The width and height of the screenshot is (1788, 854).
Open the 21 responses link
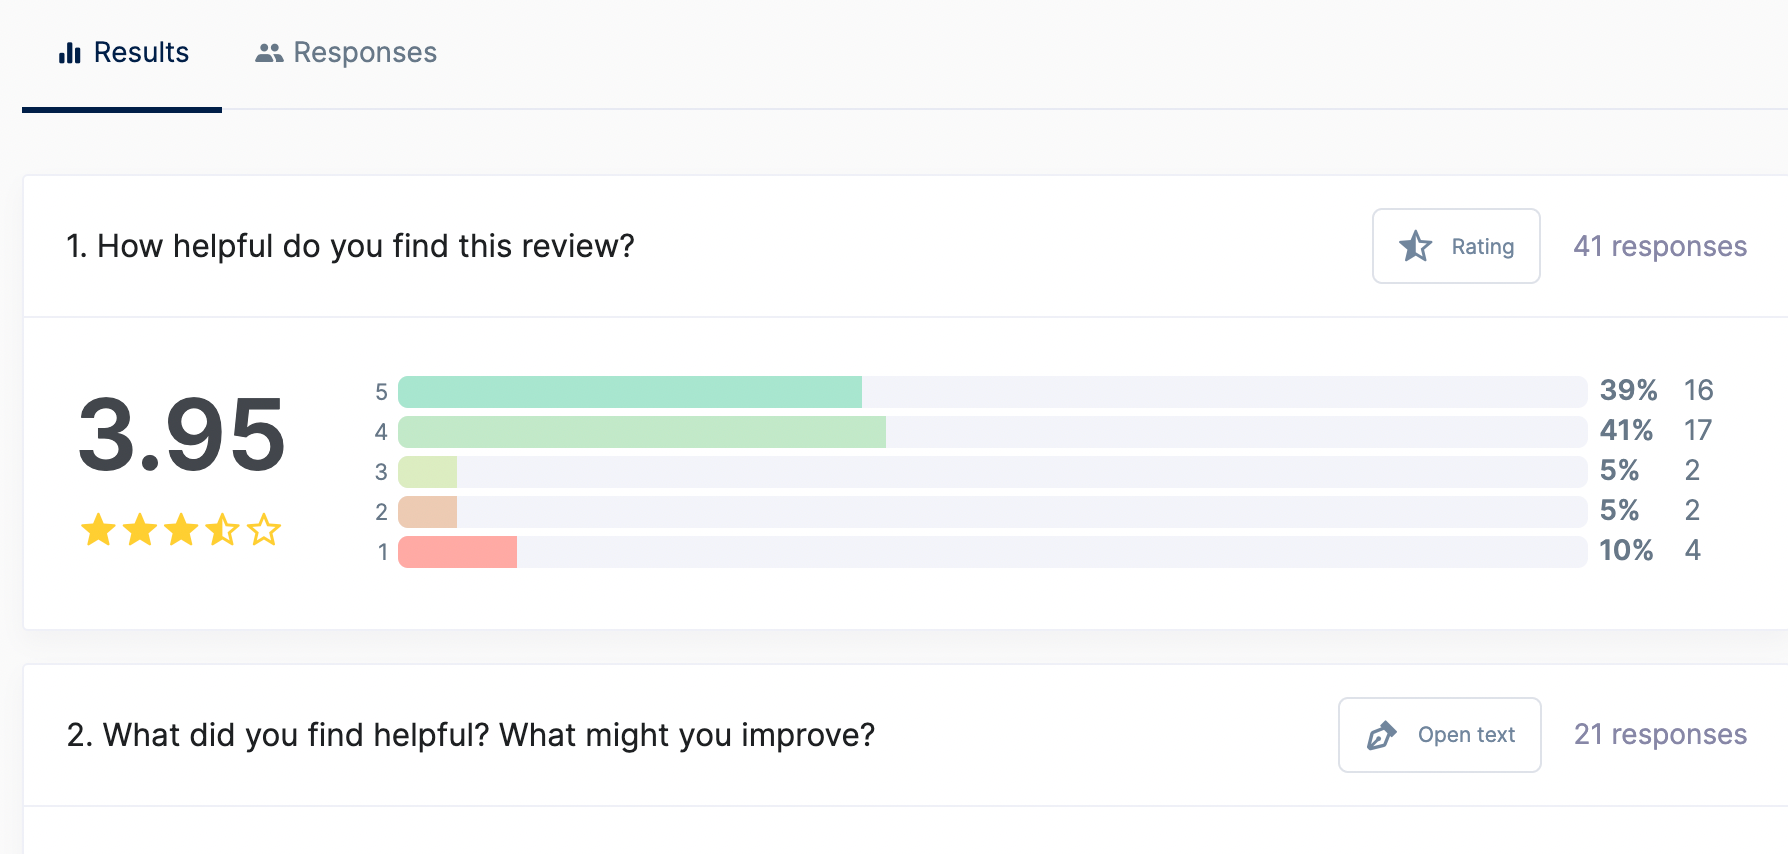pyautogui.click(x=1660, y=735)
